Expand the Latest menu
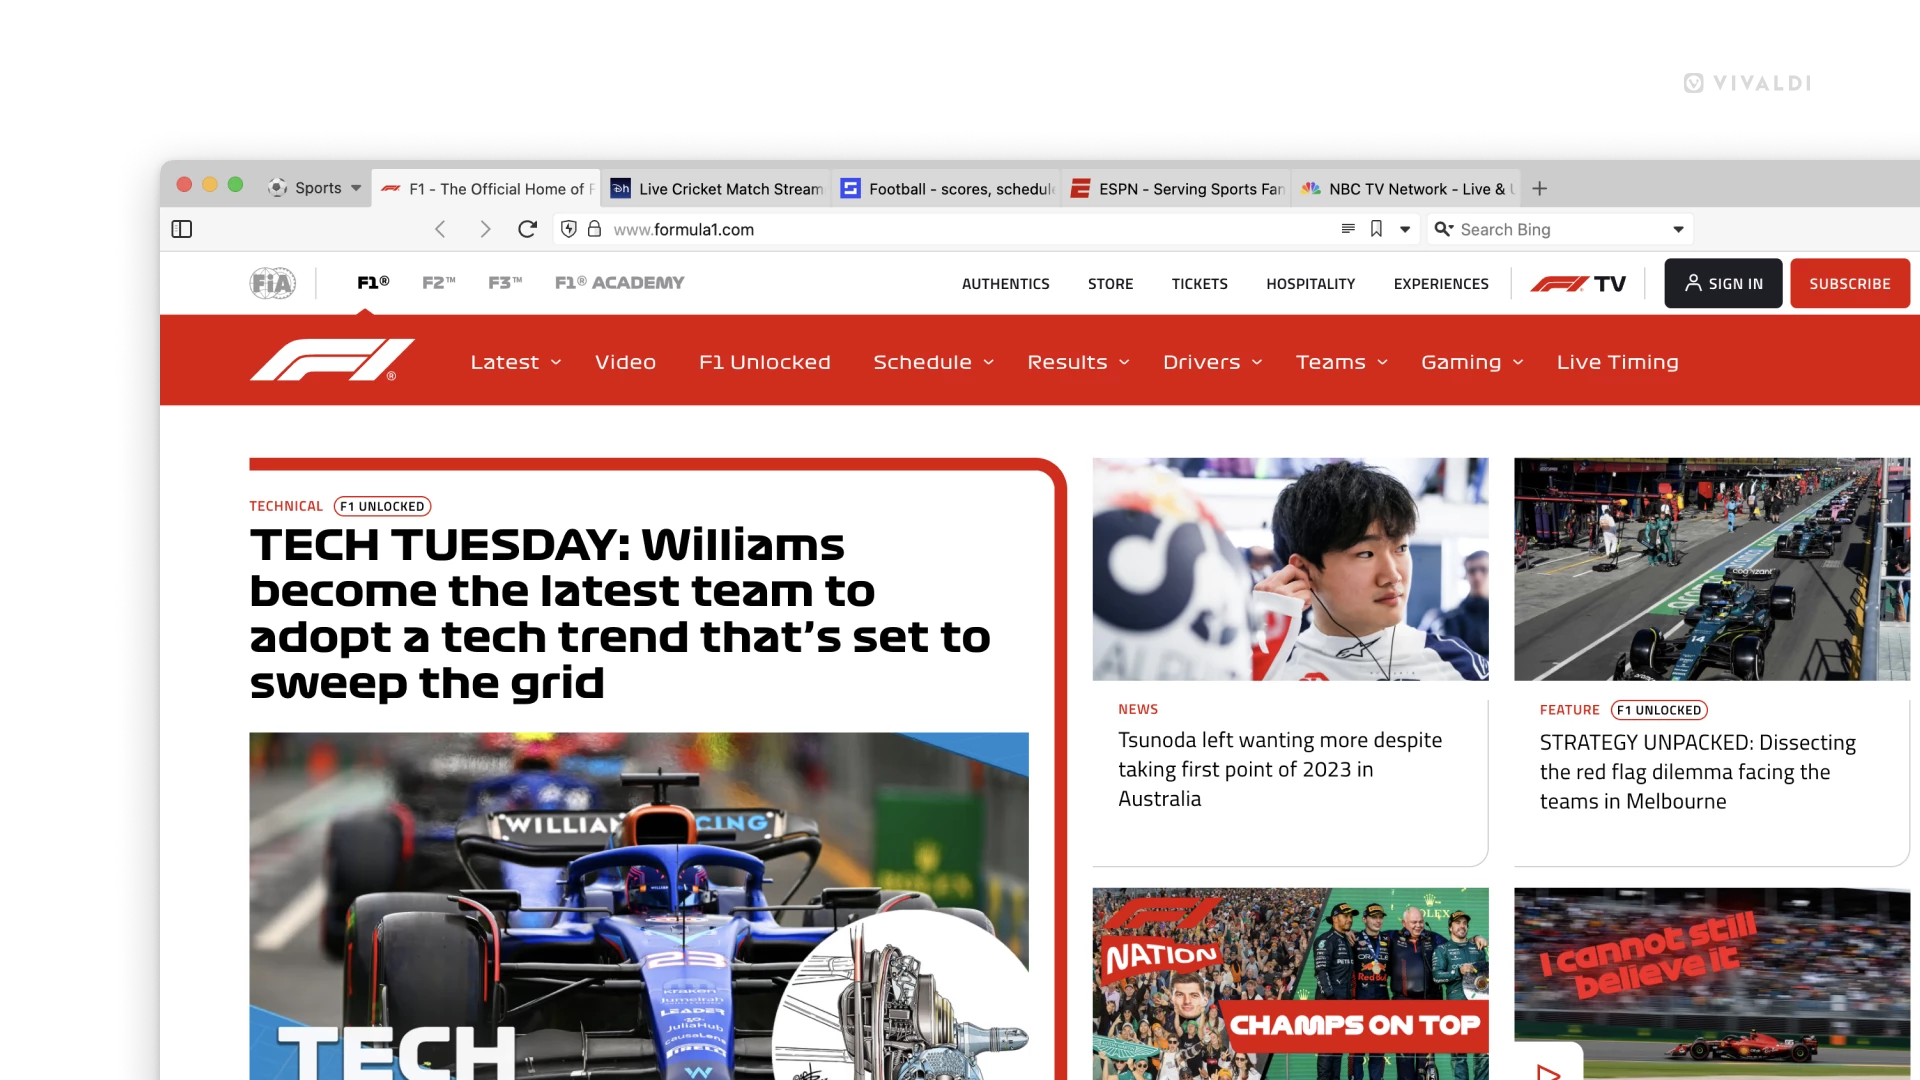Image resolution: width=1920 pixels, height=1080 pixels. [x=516, y=362]
